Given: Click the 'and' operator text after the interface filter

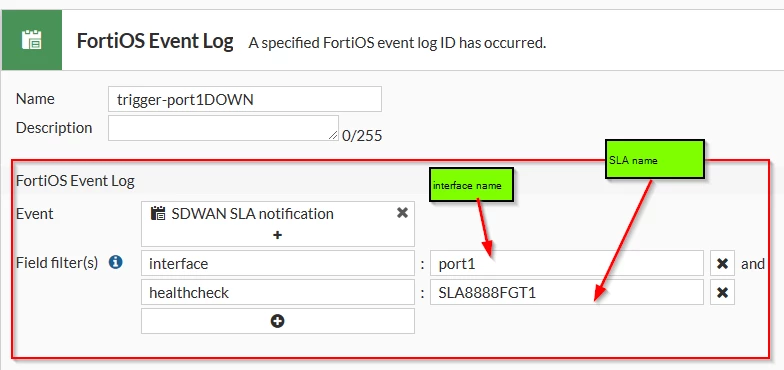Looking at the screenshot, I should (x=753, y=264).
